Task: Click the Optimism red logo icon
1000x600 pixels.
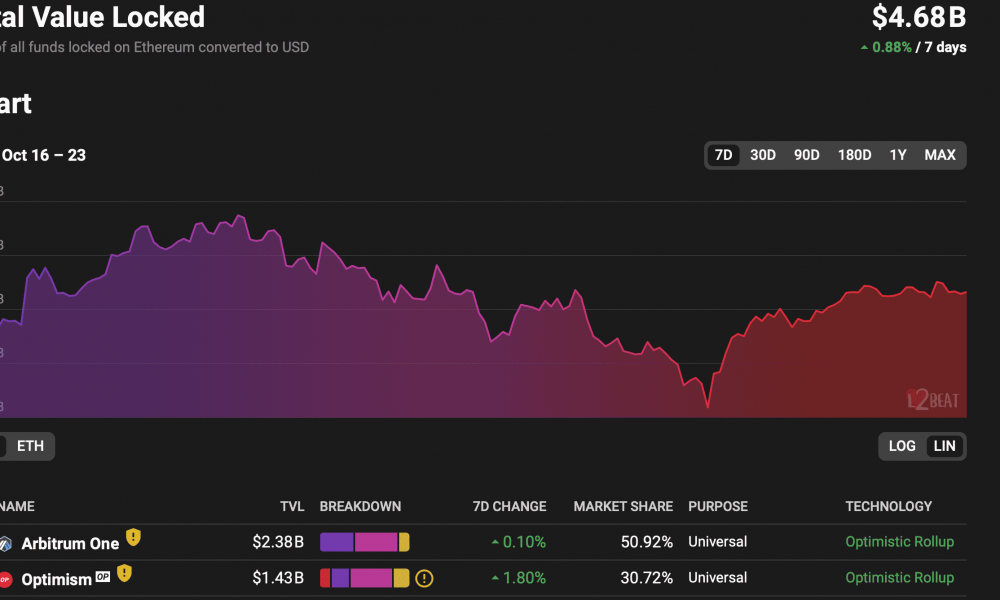Action: (x=5, y=580)
